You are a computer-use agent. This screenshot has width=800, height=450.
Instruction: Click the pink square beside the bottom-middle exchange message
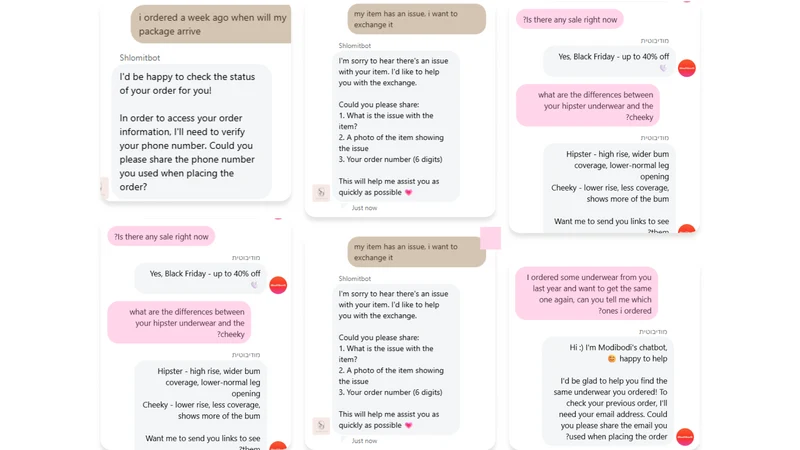[x=490, y=238]
